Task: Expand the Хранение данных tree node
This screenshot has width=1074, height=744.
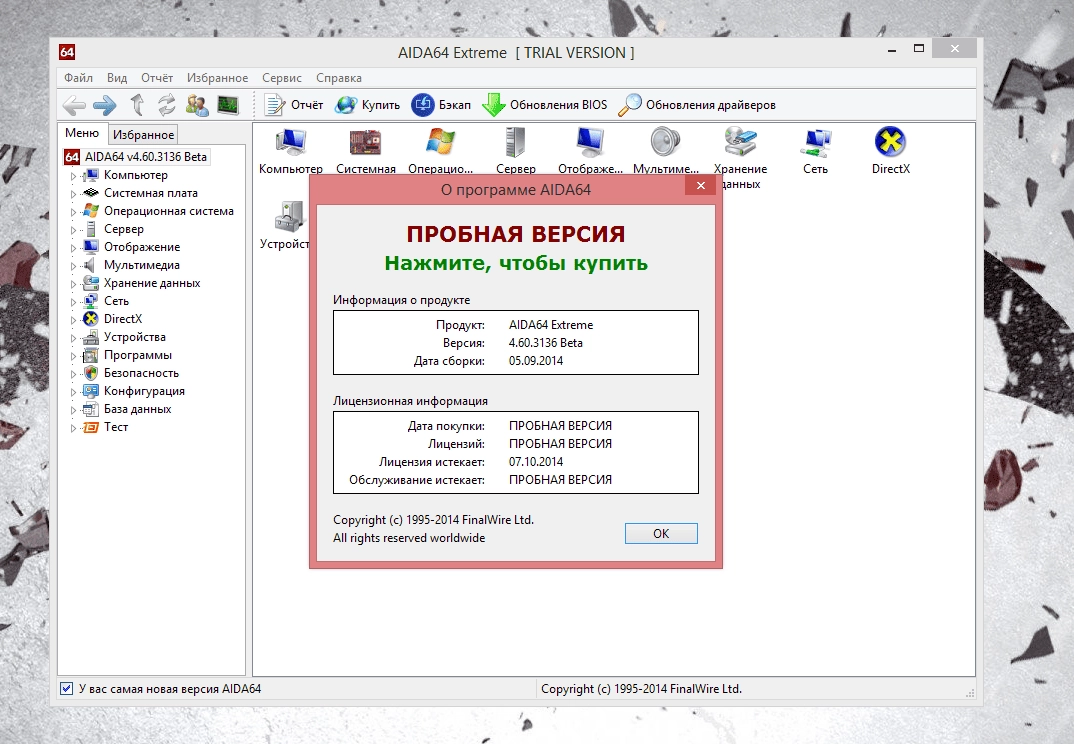Action: click(x=73, y=284)
